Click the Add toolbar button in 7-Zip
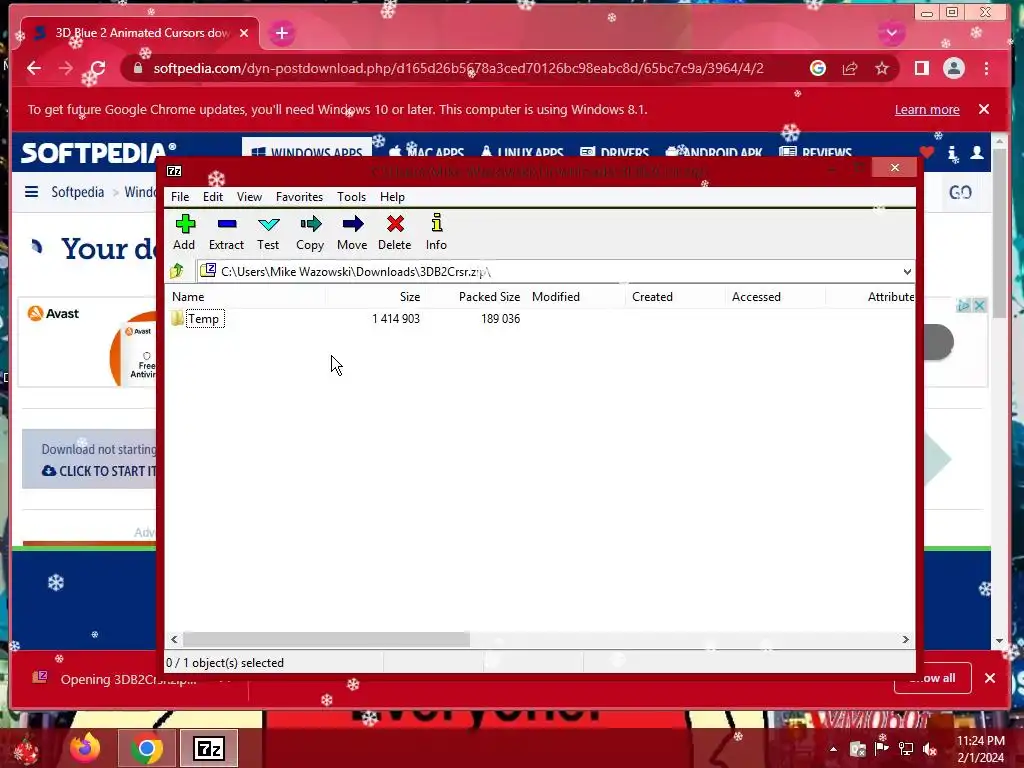The image size is (1024, 768). 185,232
